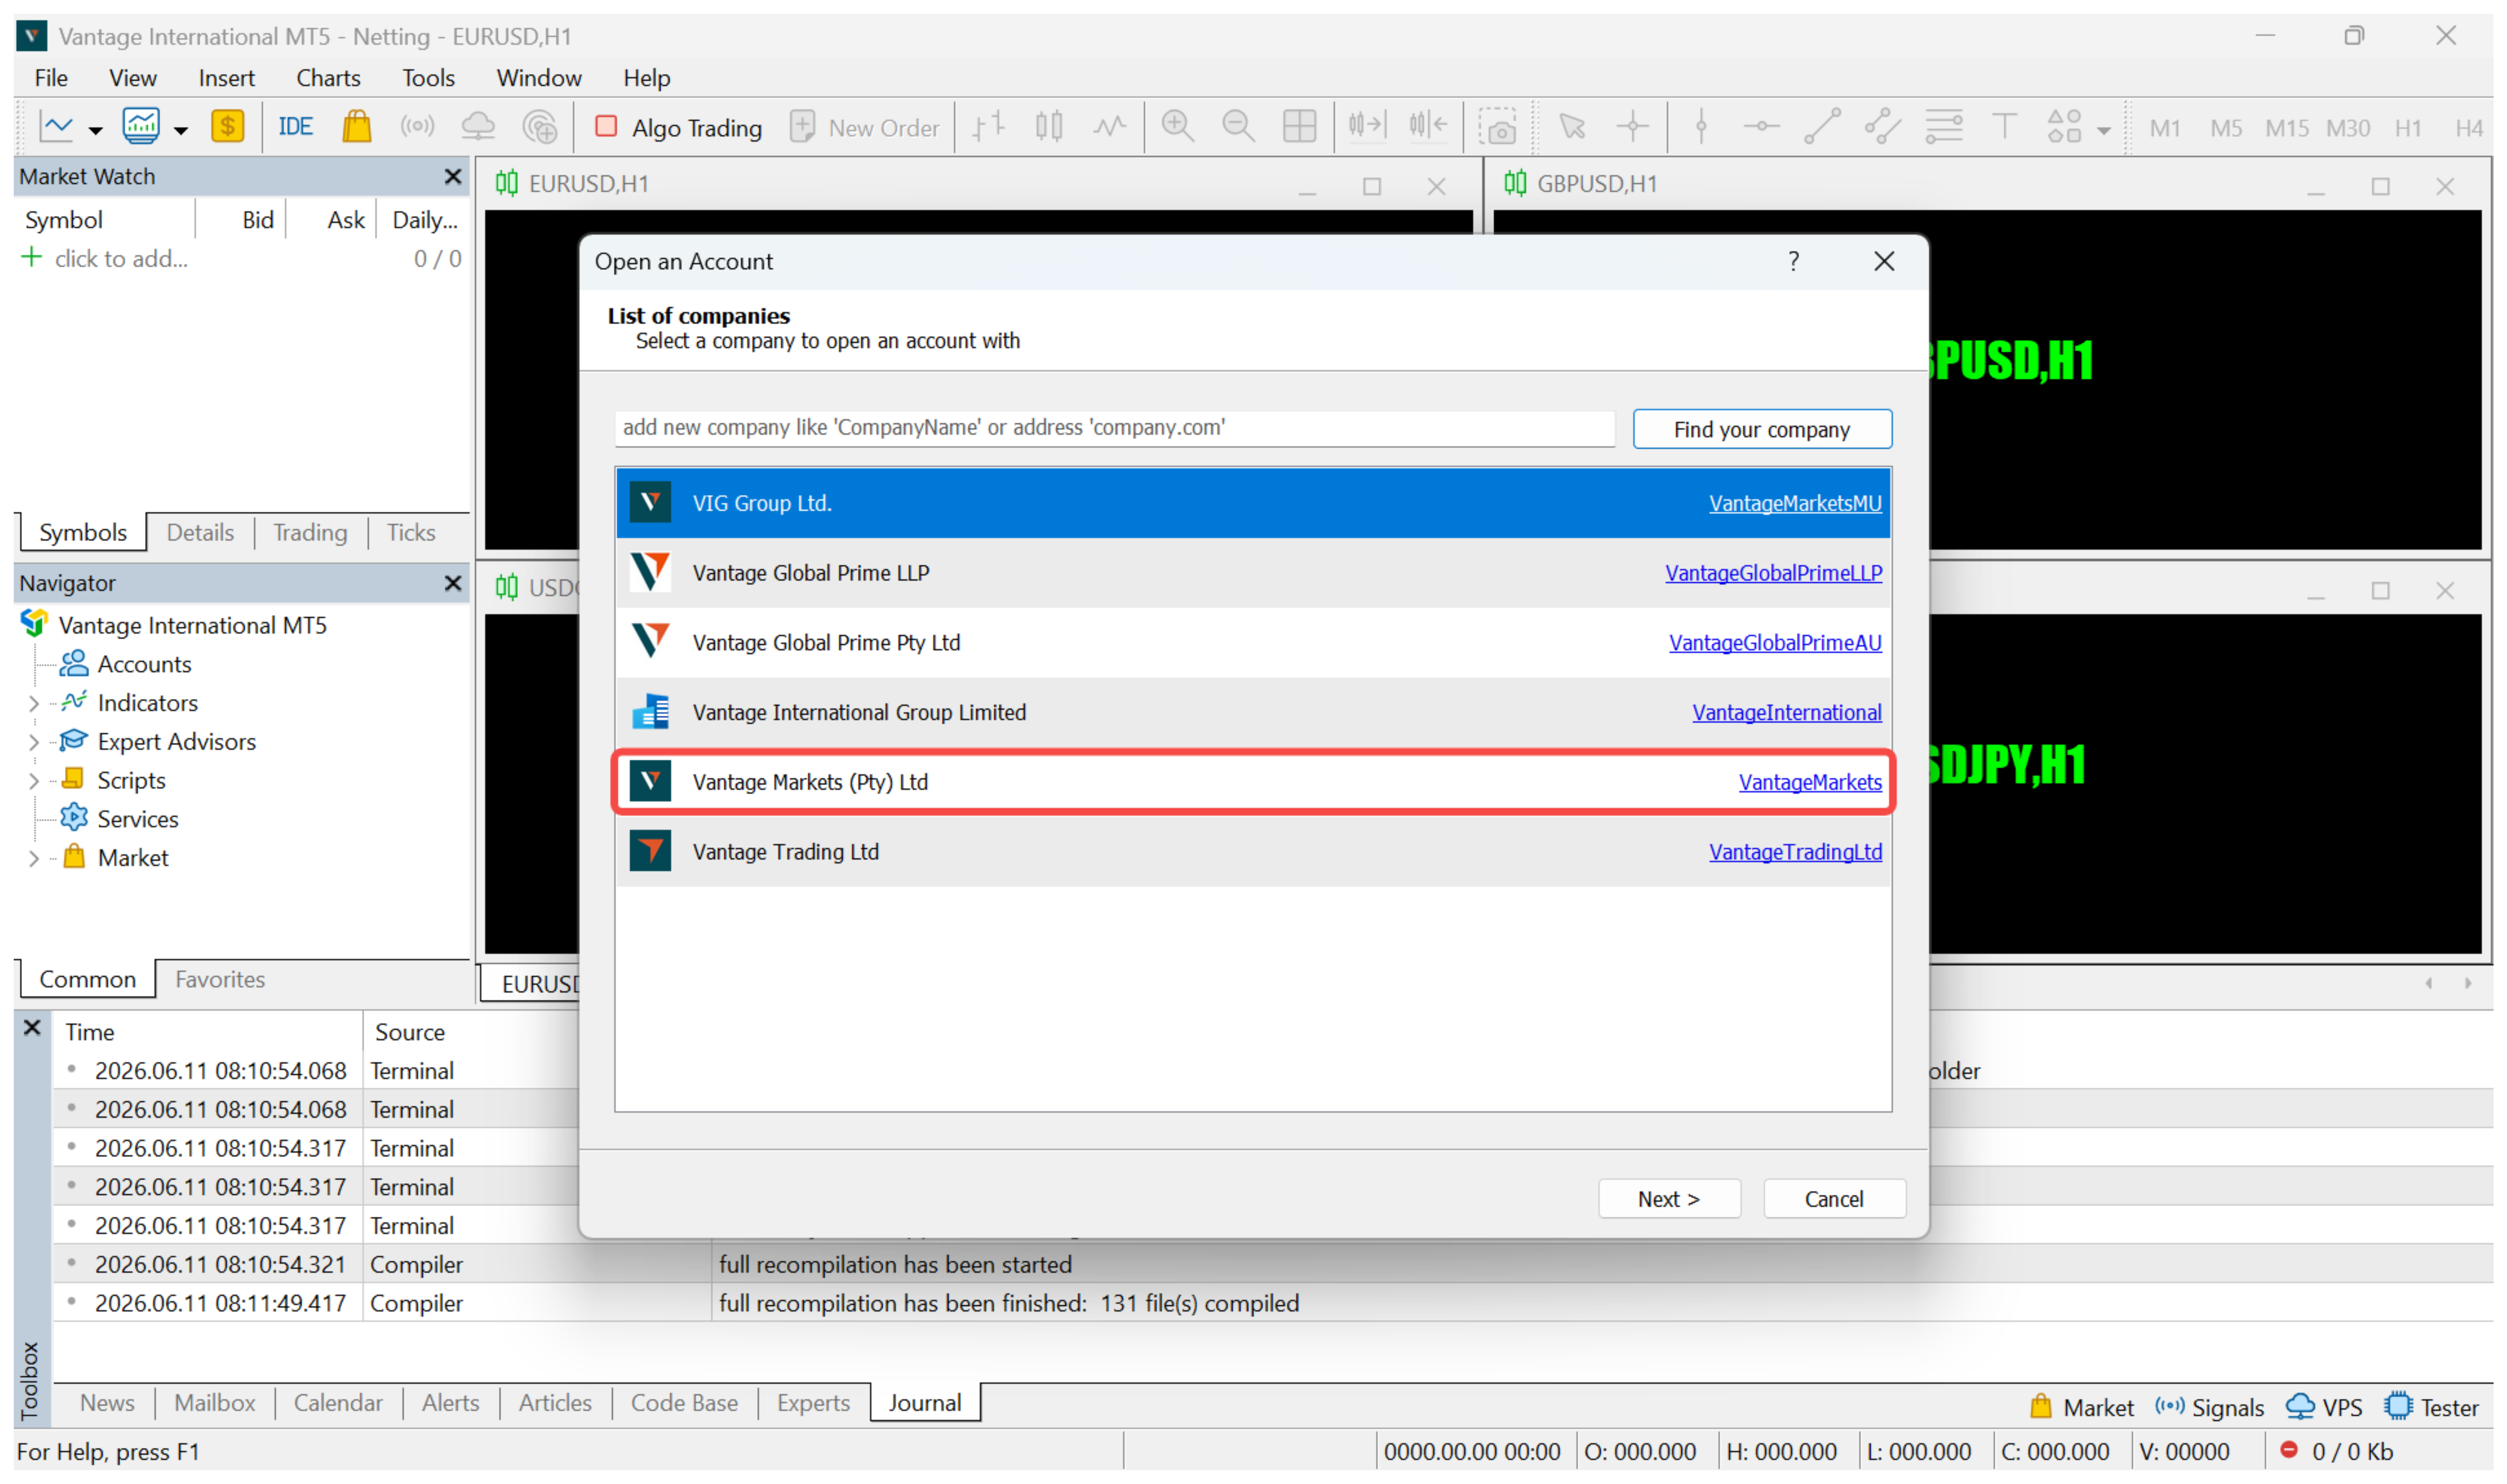
Task: Open the Favorites tab in Navigator
Action: pos(220,980)
